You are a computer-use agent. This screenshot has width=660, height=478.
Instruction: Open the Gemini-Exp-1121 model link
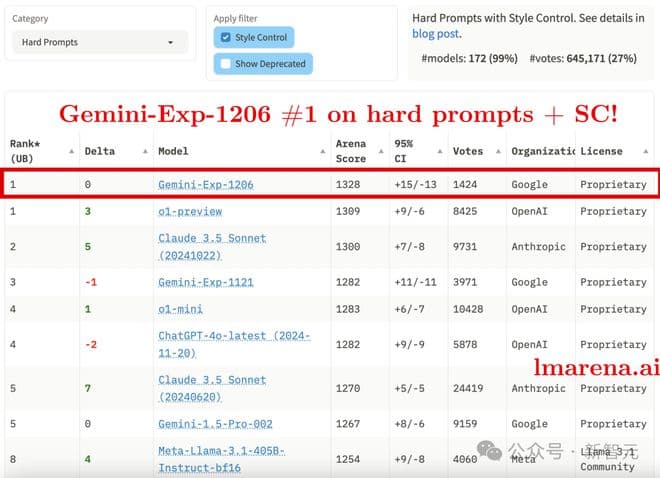[x=205, y=283]
